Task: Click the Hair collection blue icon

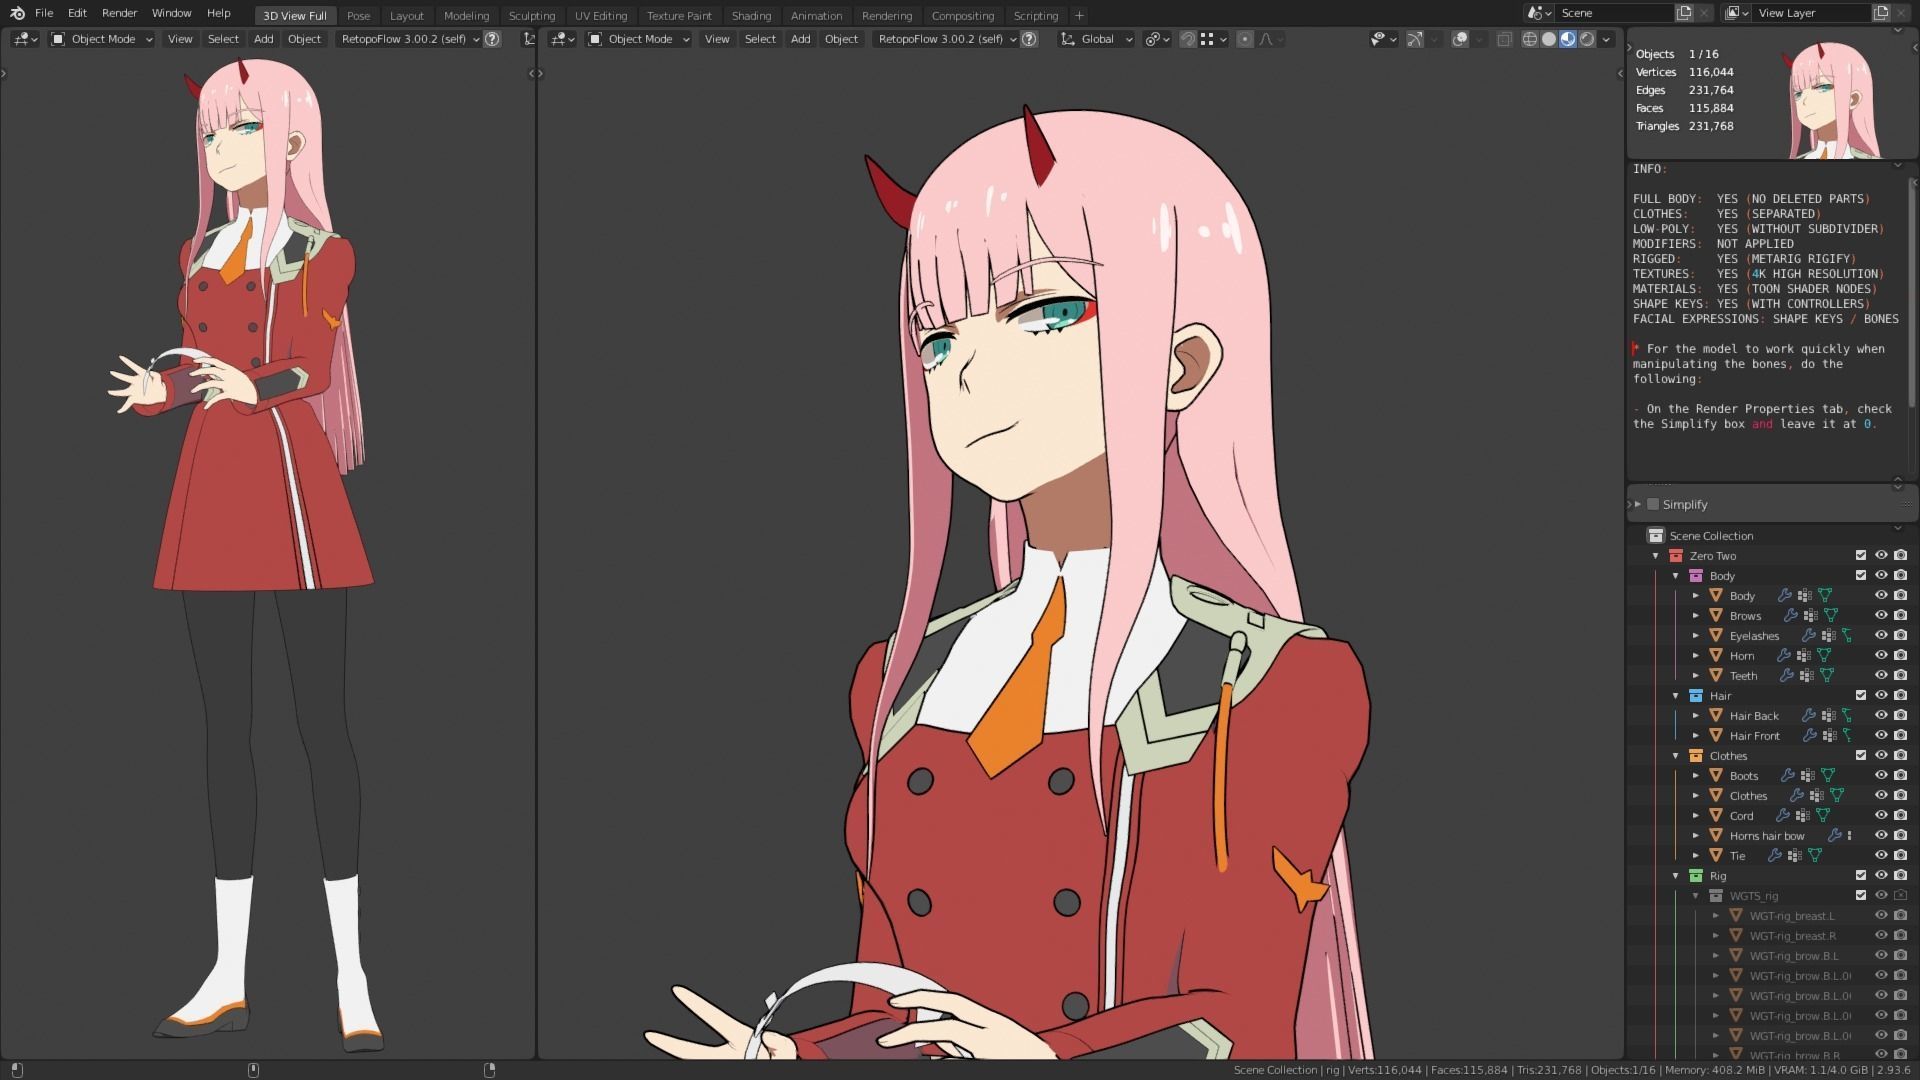Action: (1696, 695)
